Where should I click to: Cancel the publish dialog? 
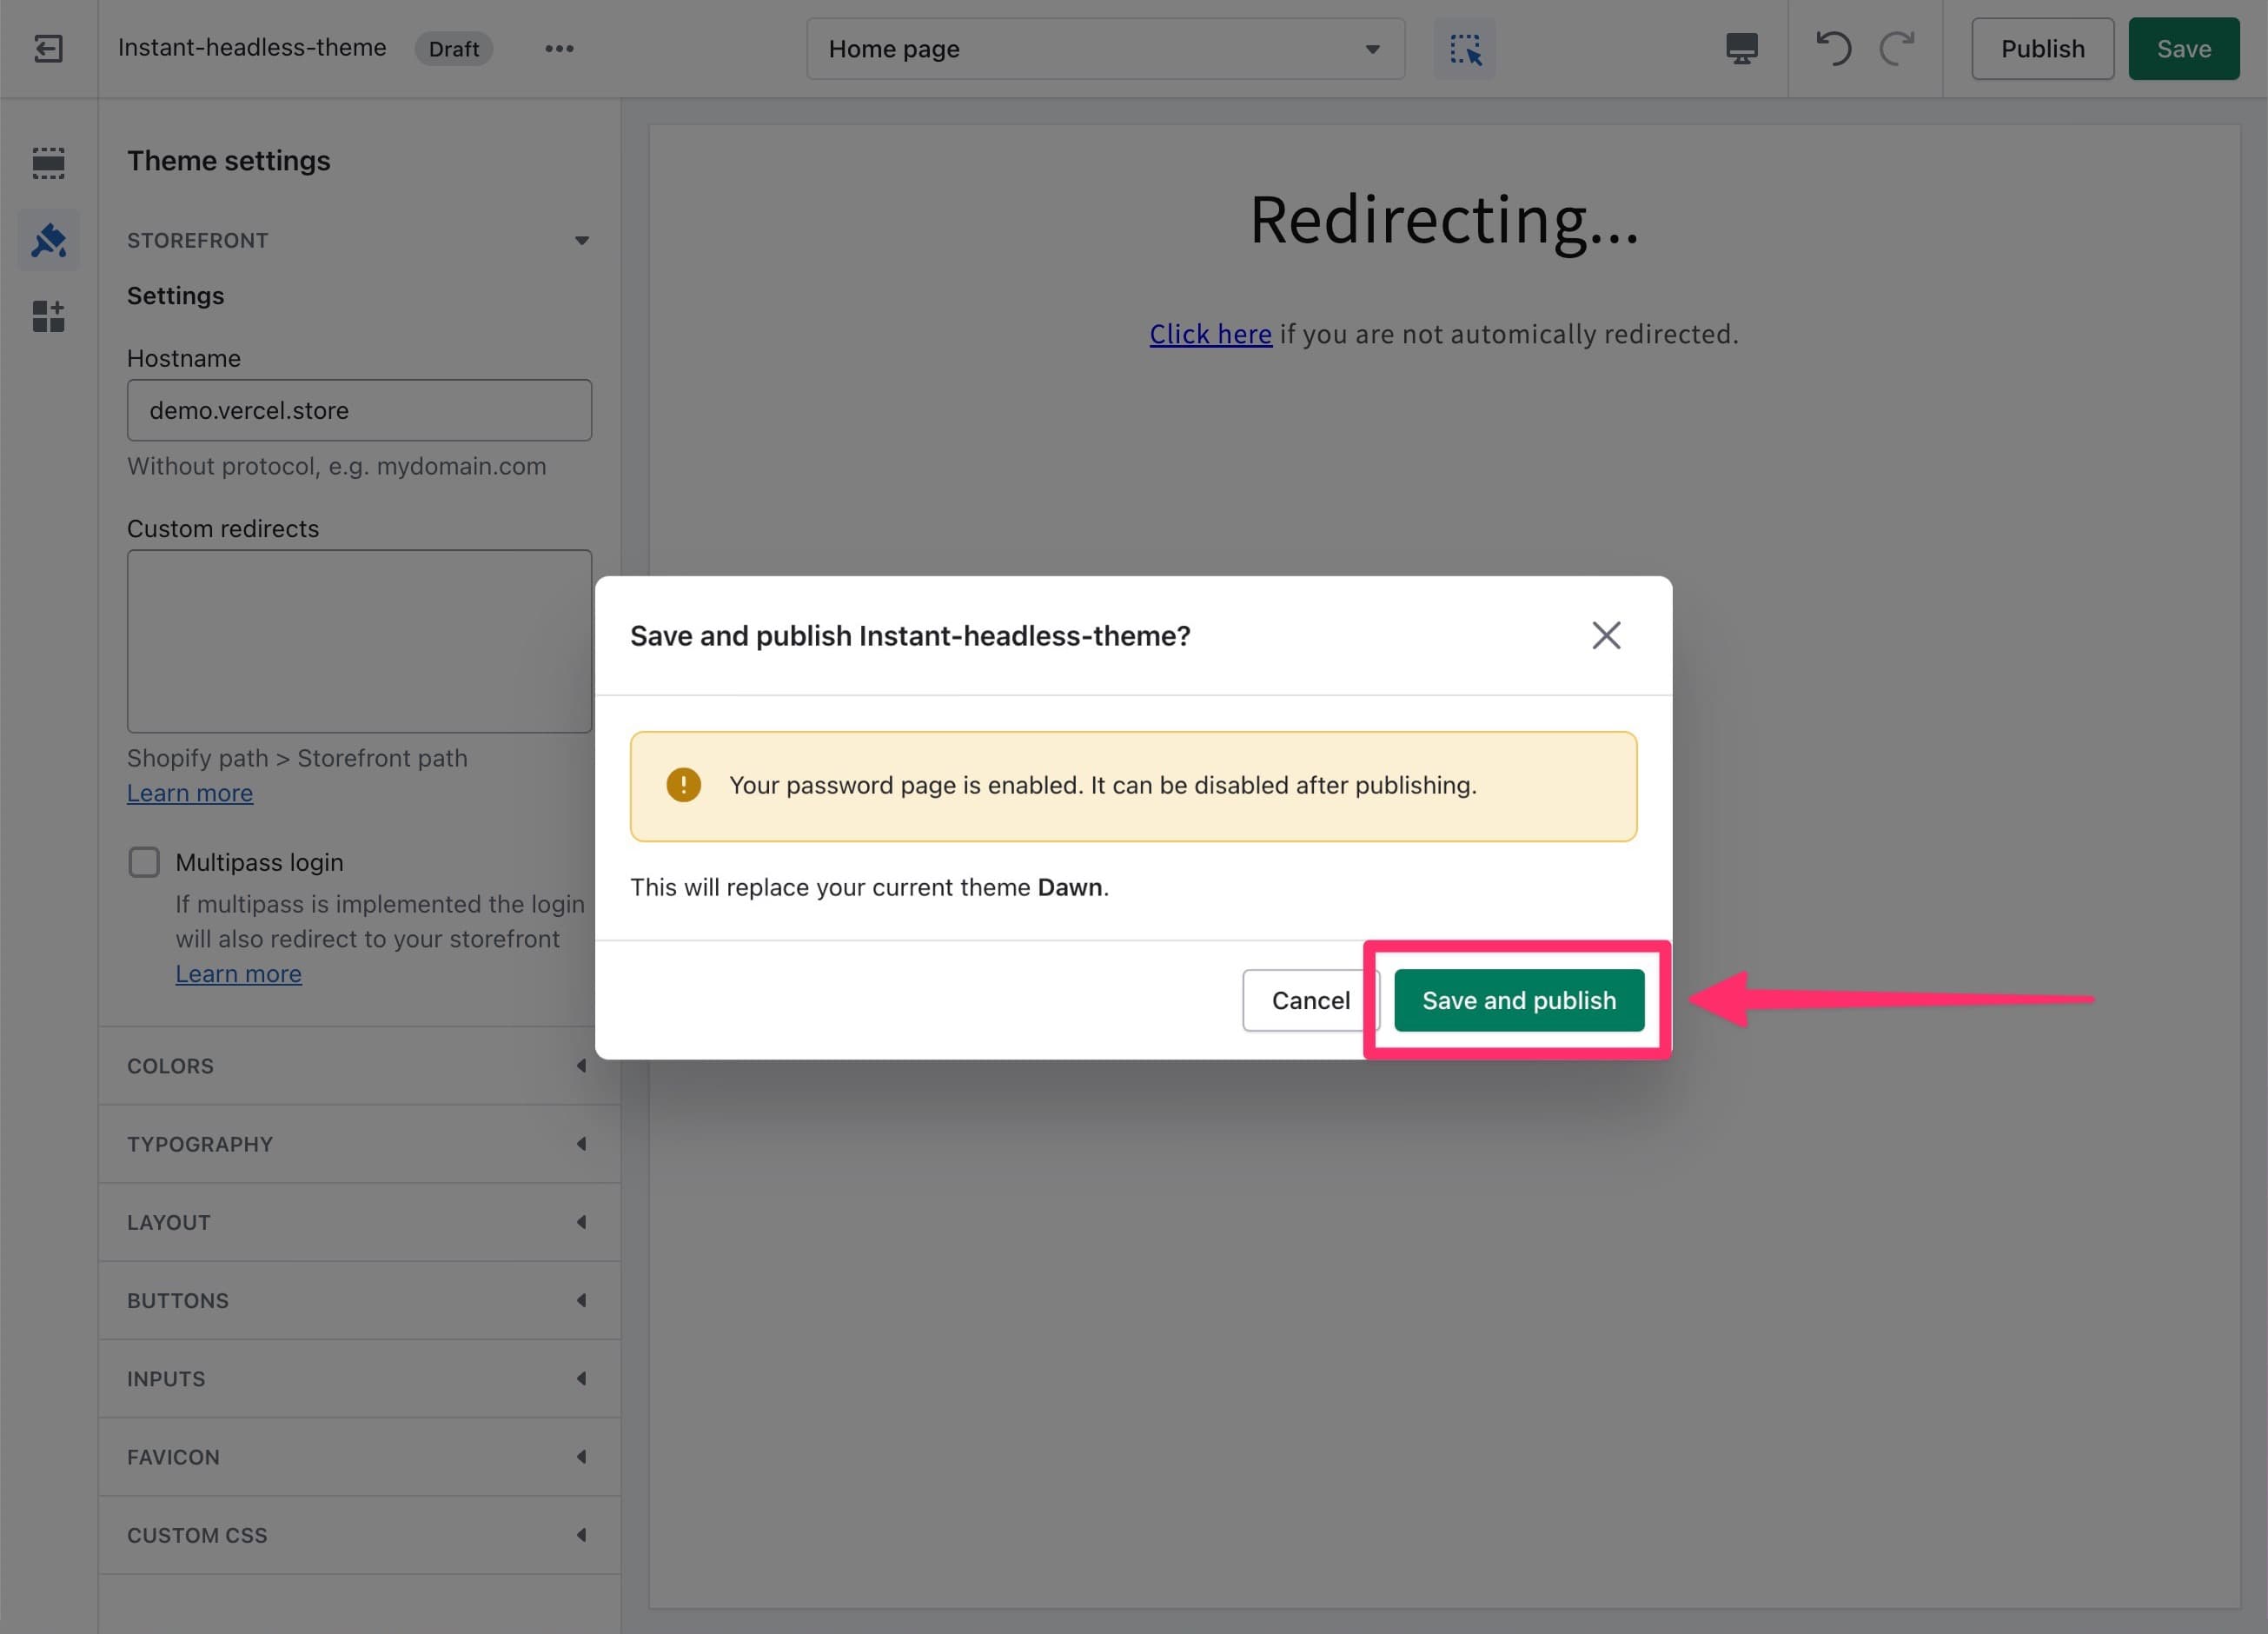click(1310, 999)
